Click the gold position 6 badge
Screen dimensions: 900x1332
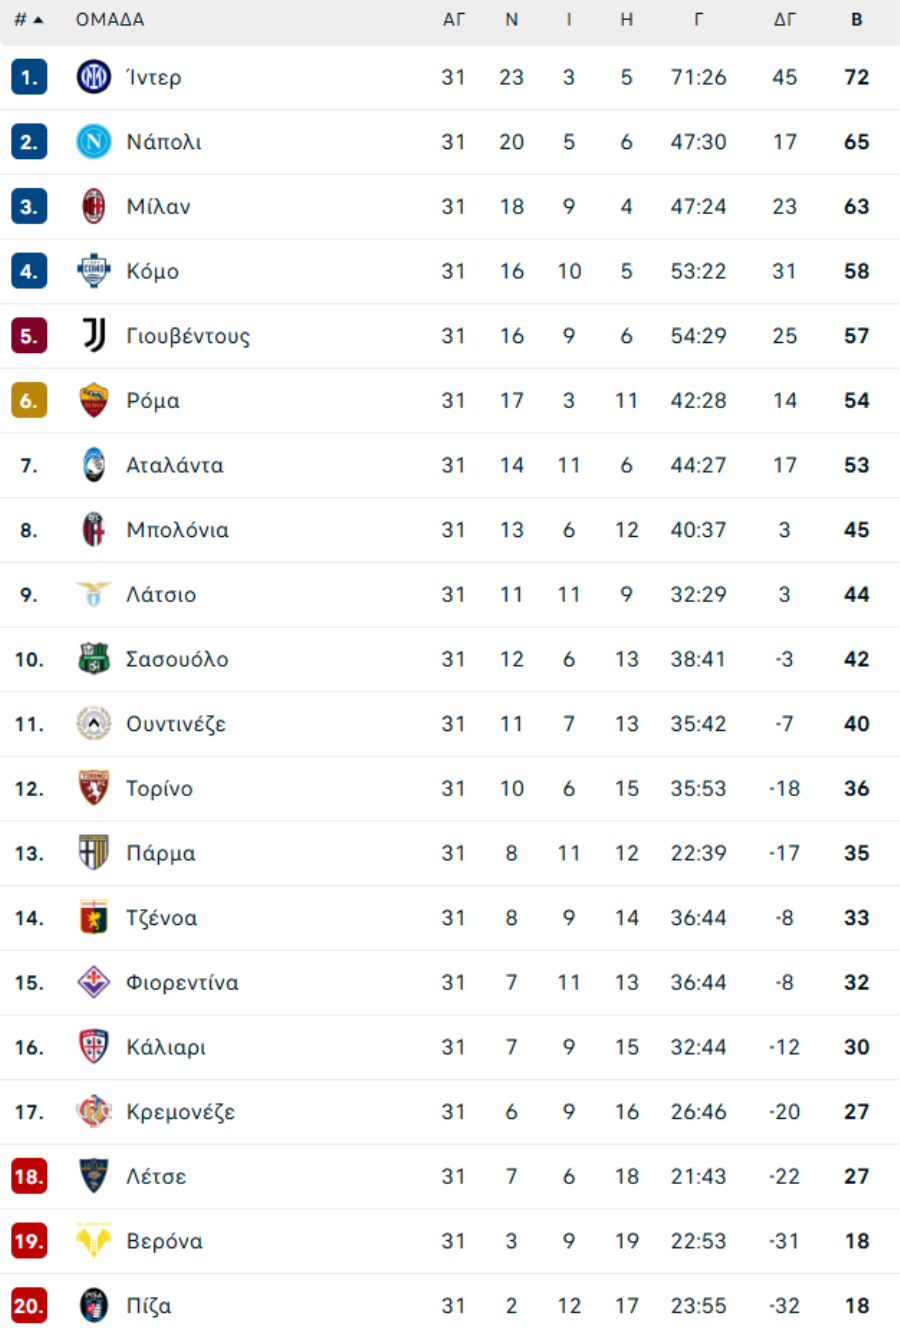point(29,400)
